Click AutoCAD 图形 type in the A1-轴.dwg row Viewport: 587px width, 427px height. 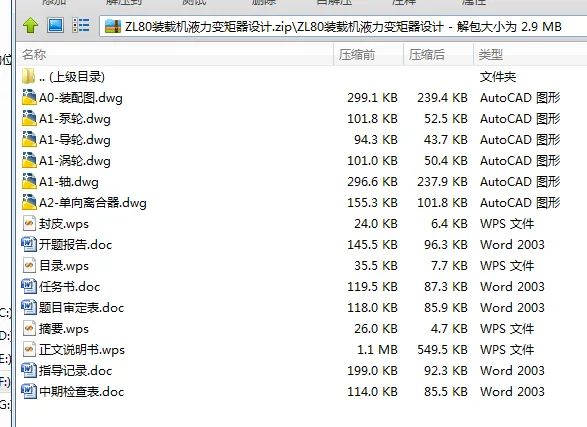coord(520,182)
